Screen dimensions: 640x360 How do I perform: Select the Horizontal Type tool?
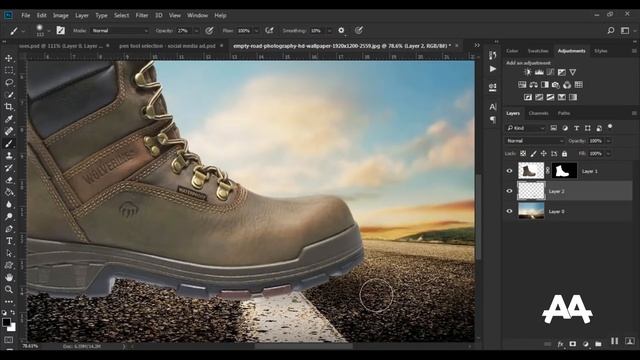[x=9, y=241]
